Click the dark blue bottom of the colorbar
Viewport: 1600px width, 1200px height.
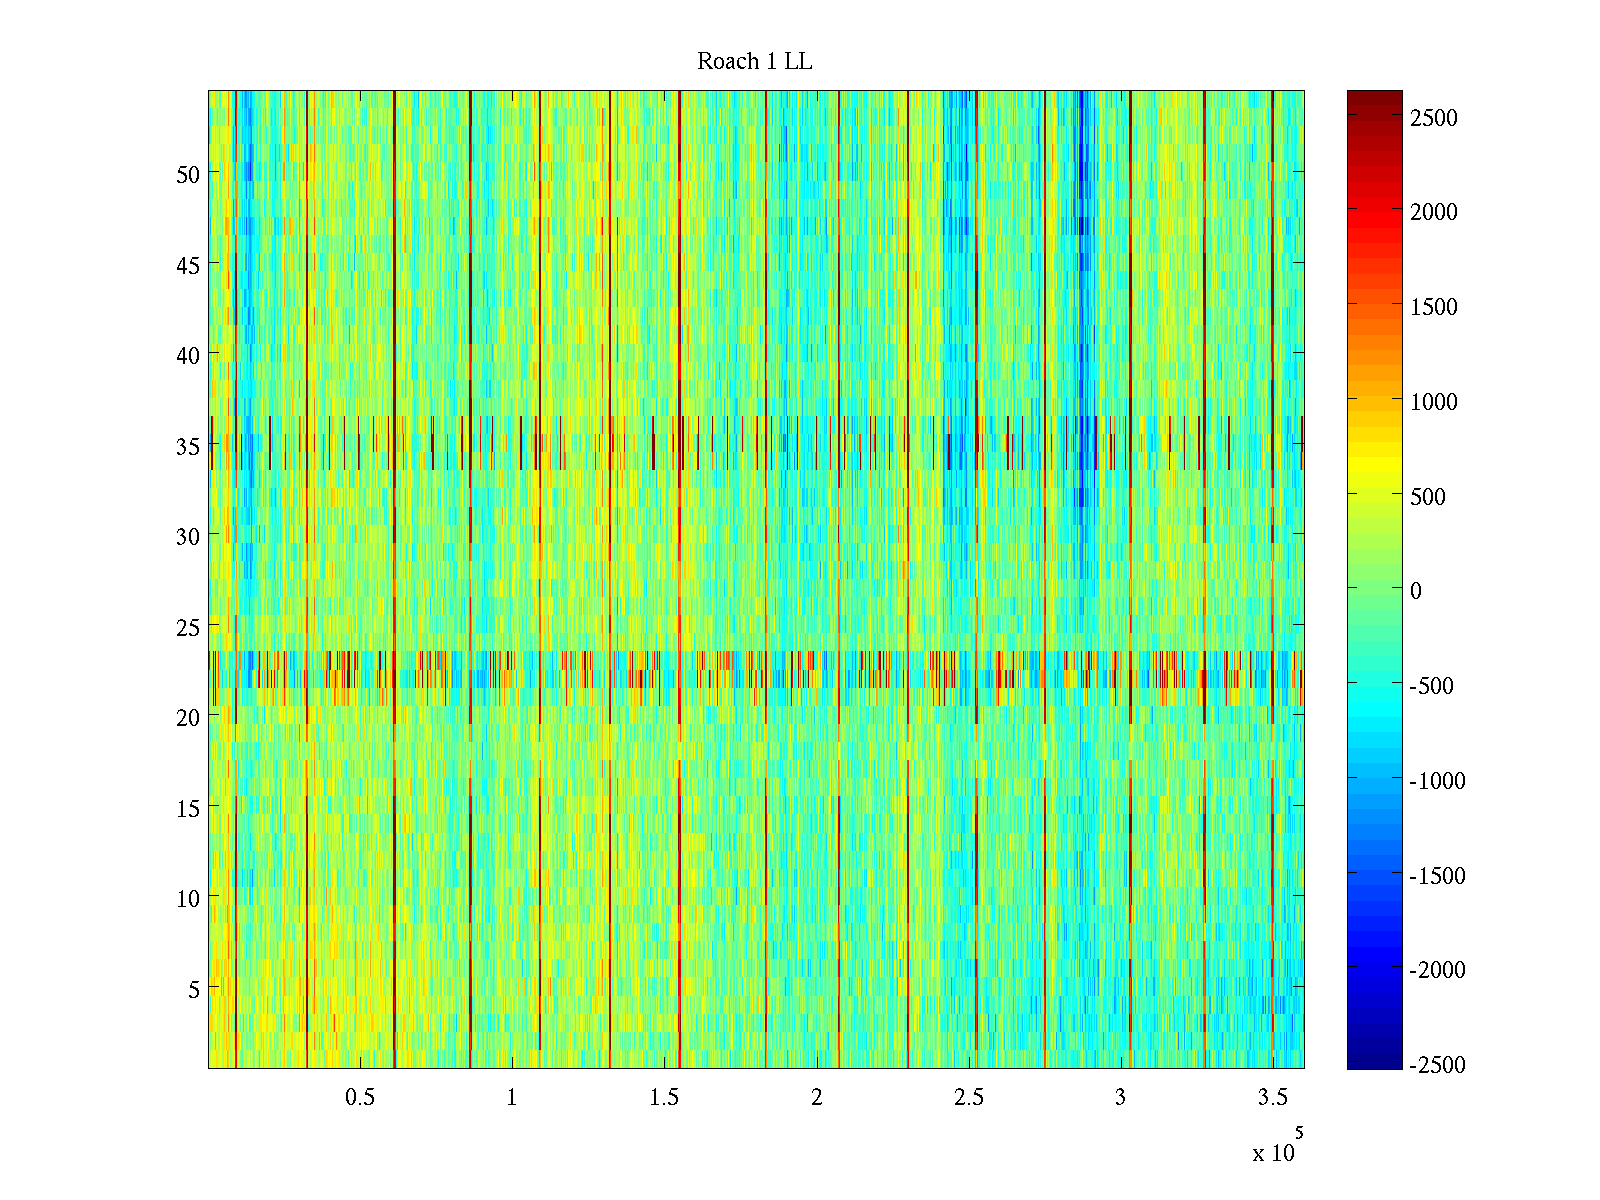[1374, 1060]
